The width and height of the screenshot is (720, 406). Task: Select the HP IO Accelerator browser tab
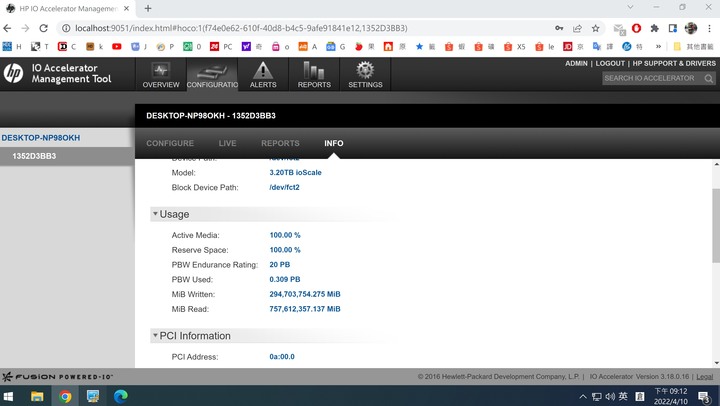click(68, 9)
